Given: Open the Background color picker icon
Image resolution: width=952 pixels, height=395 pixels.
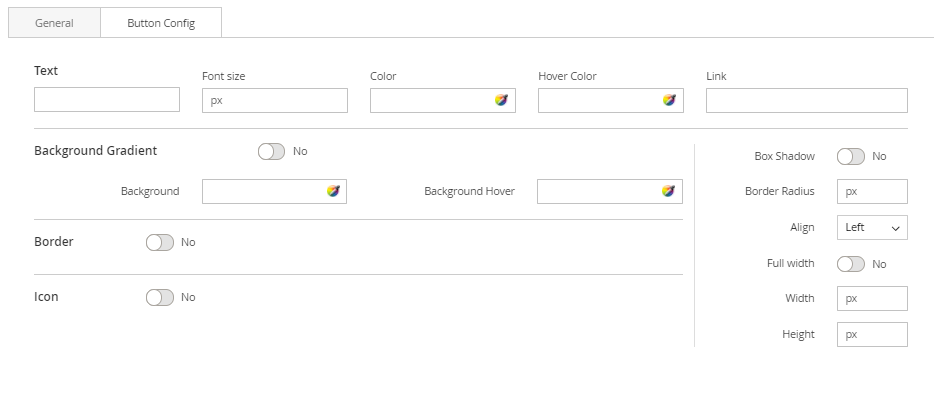Looking at the screenshot, I should [x=333, y=191].
